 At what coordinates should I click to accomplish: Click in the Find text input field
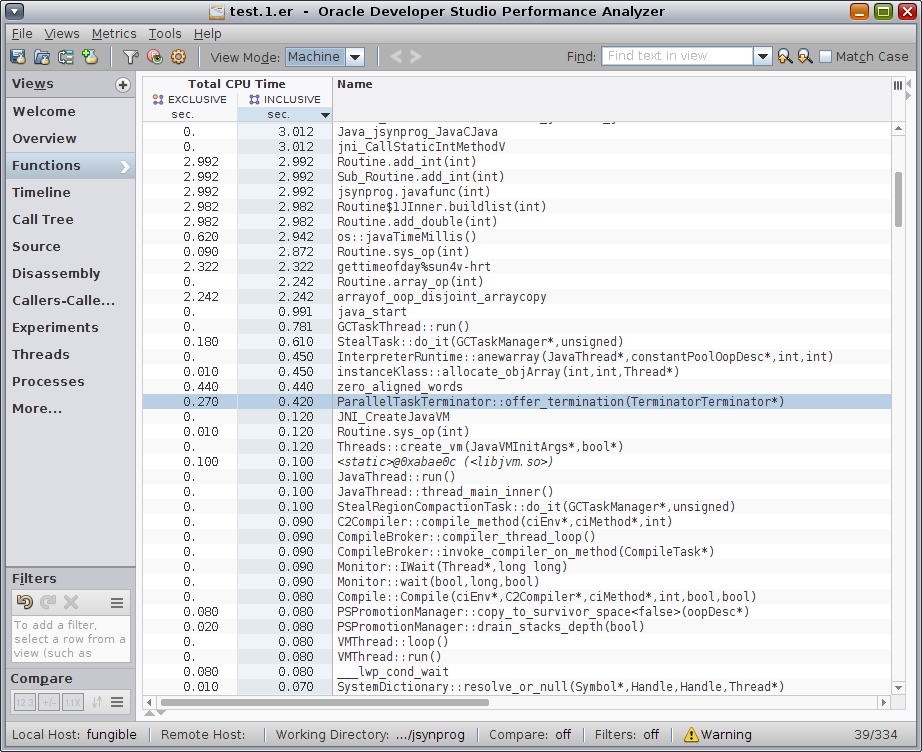(677, 56)
